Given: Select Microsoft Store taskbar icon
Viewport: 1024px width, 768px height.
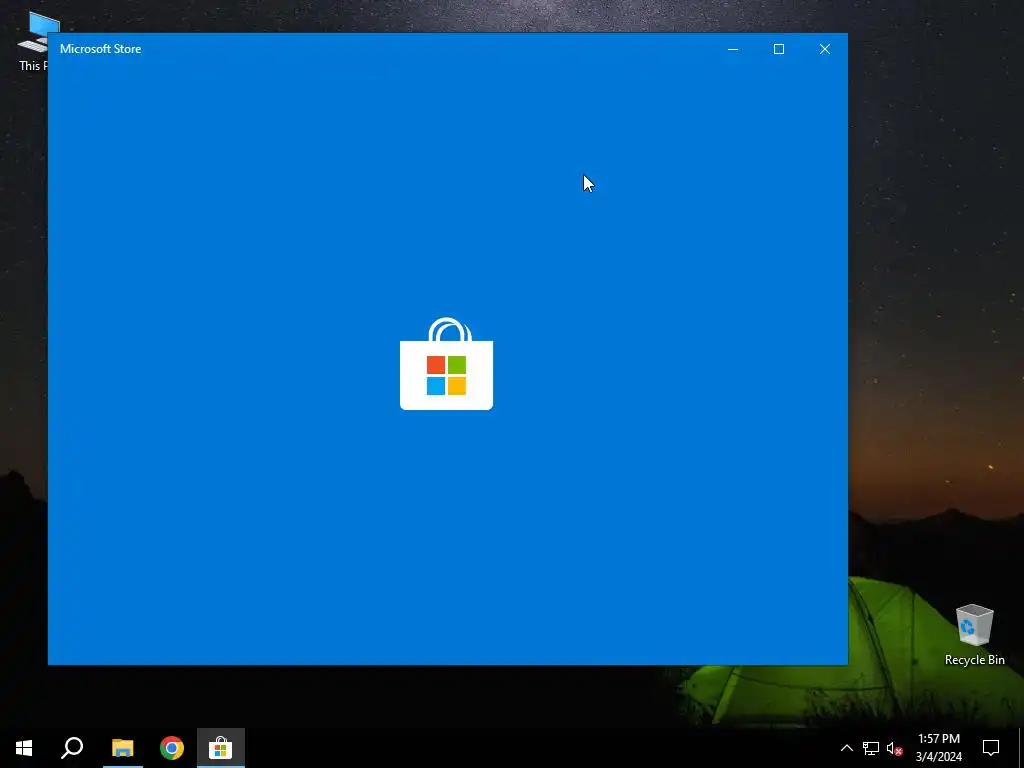Looking at the screenshot, I should (221, 748).
